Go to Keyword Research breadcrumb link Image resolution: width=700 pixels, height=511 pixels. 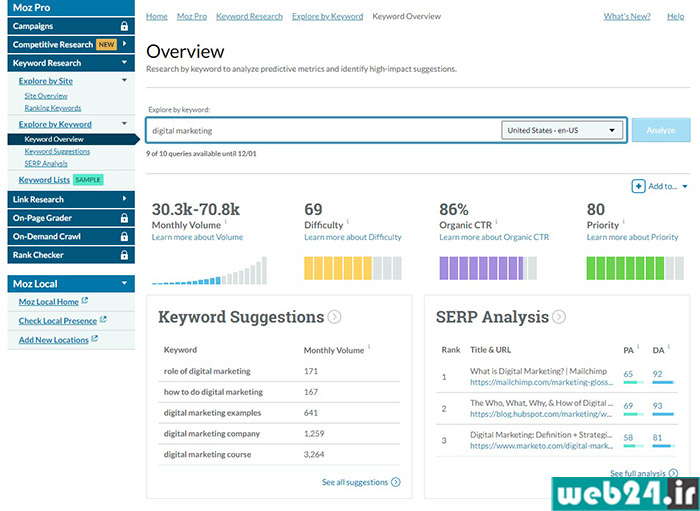click(250, 17)
